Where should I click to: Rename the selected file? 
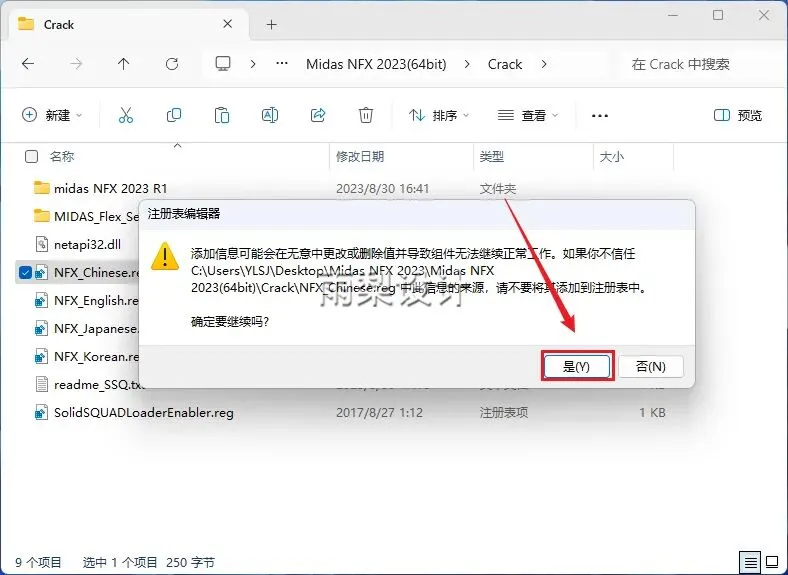pyautogui.click(x=270, y=115)
